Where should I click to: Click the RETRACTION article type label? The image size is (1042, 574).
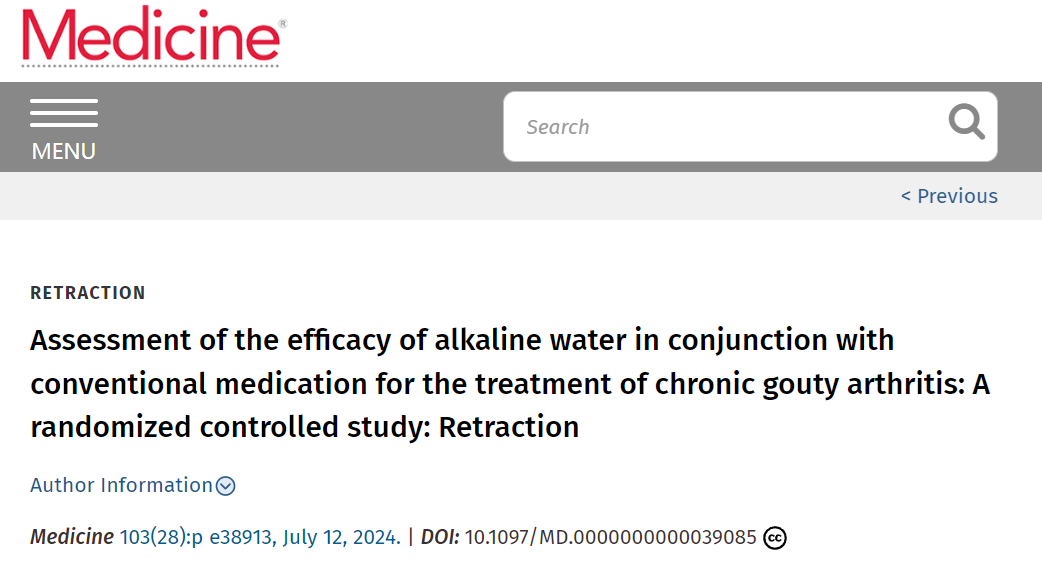point(88,293)
